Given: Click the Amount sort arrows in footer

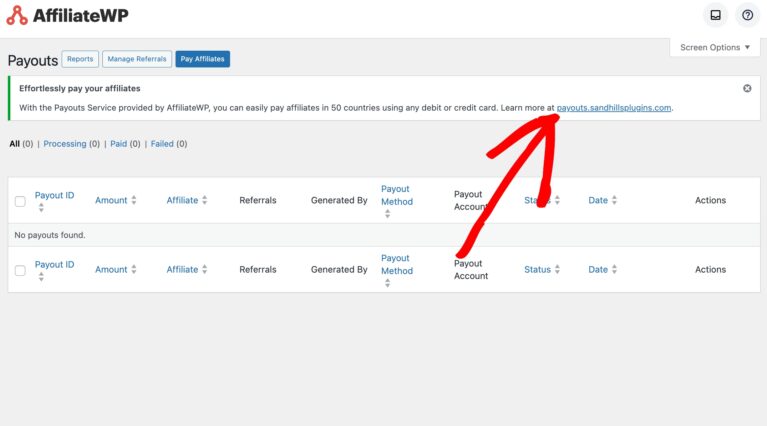Looking at the screenshot, I should 134,269.
